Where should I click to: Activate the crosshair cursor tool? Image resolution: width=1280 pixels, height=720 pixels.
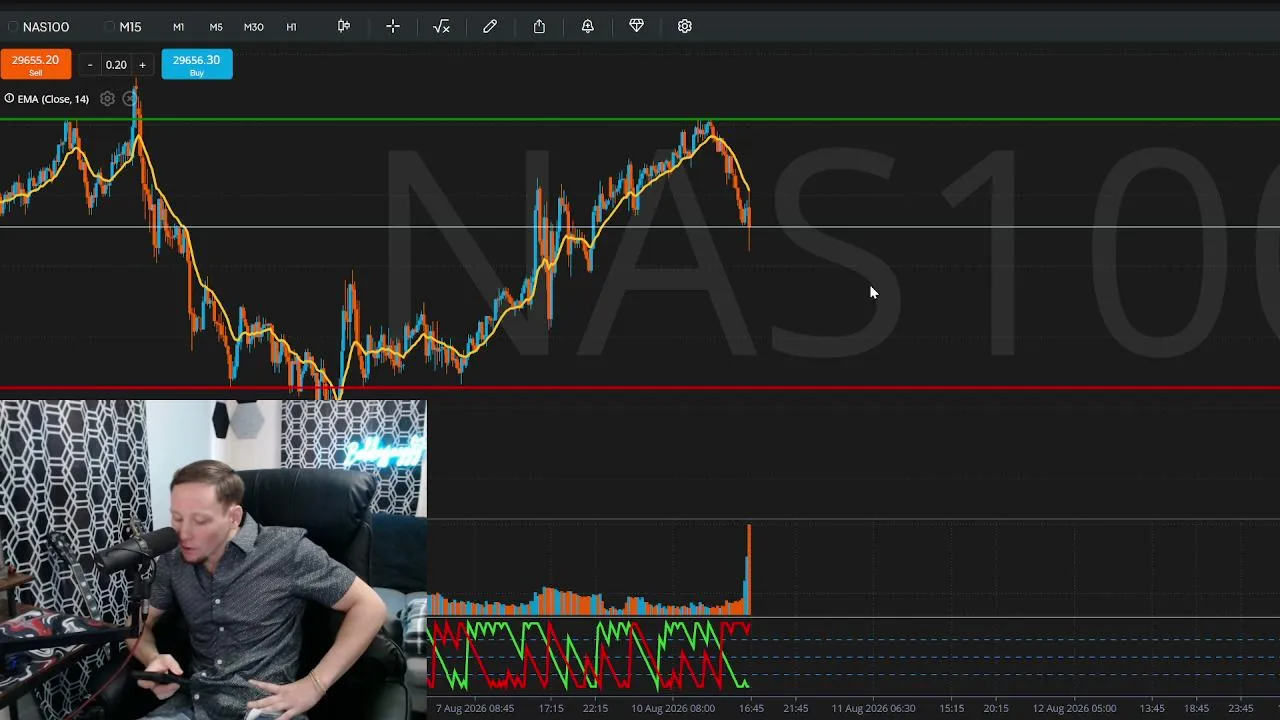(393, 26)
